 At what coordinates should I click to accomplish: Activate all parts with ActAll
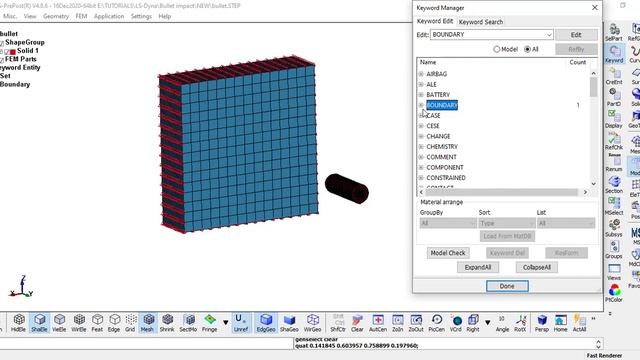pyautogui.click(x=579, y=322)
